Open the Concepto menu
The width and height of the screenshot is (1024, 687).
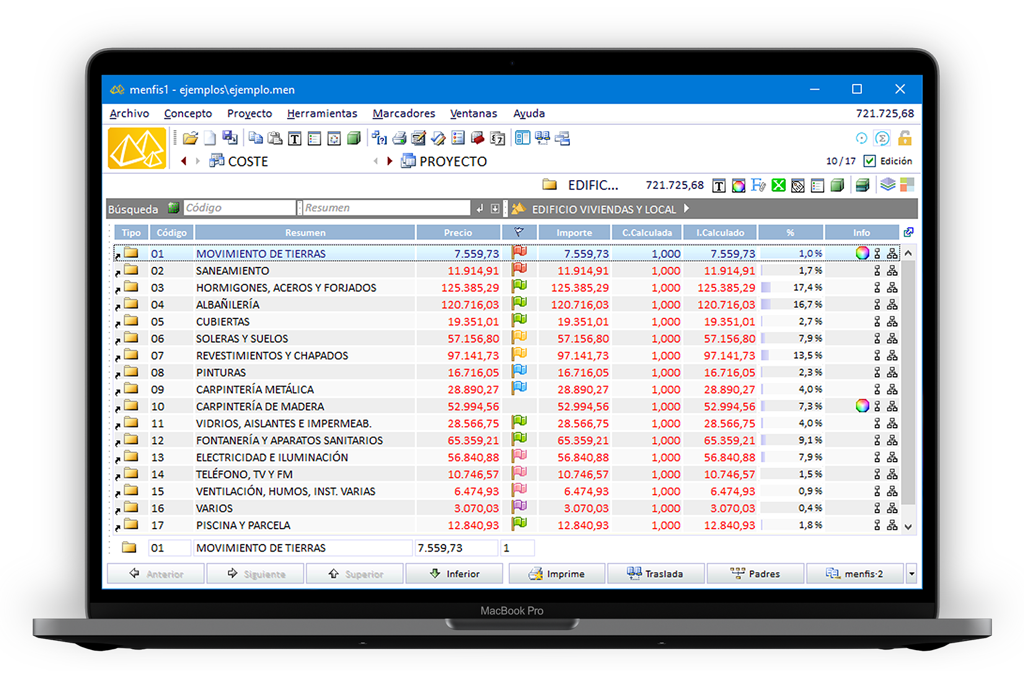coord(188,114)
